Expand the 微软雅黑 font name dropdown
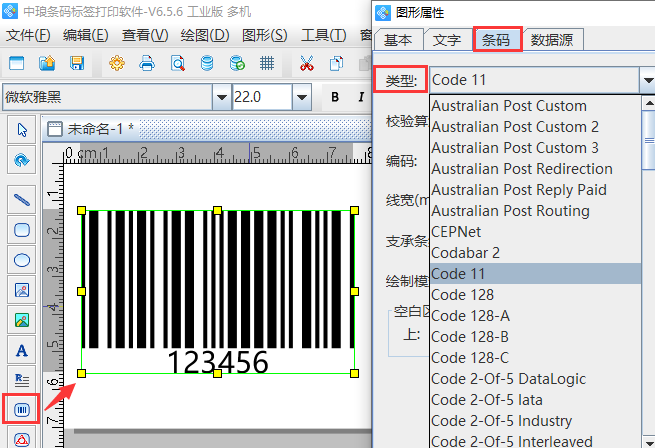 [220, 97]
